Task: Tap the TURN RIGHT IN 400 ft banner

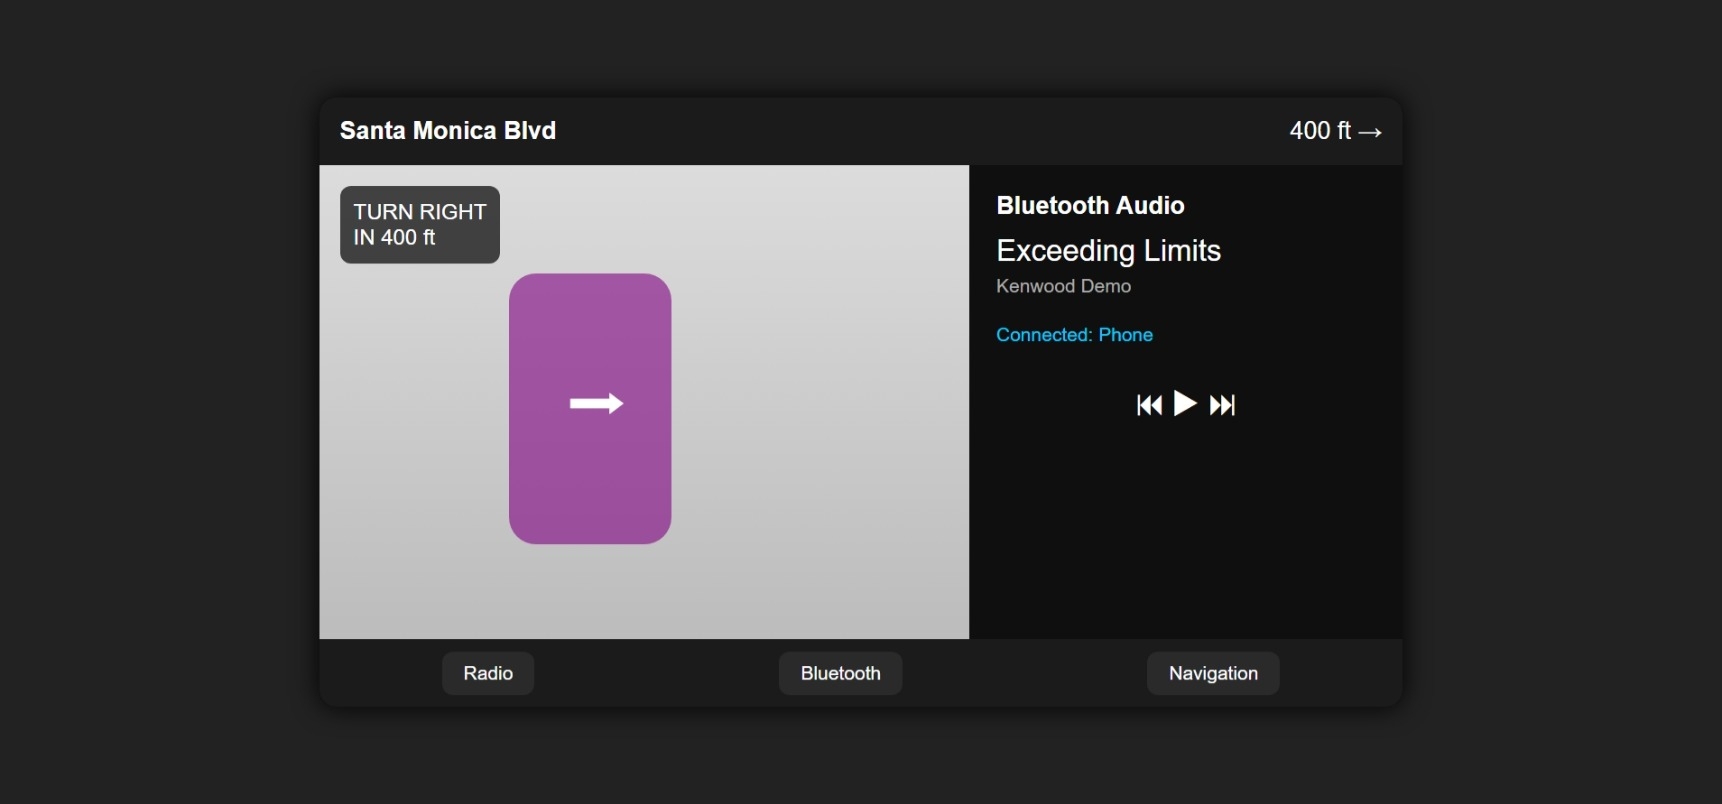Action: click(419, 225)
